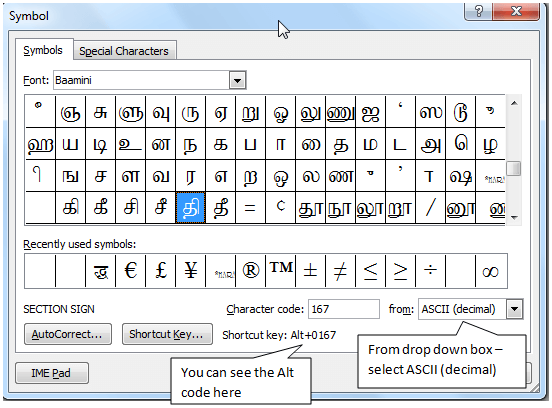Select the ஹ character cell
Screen dimensions: 552x408
click(40, 144)
